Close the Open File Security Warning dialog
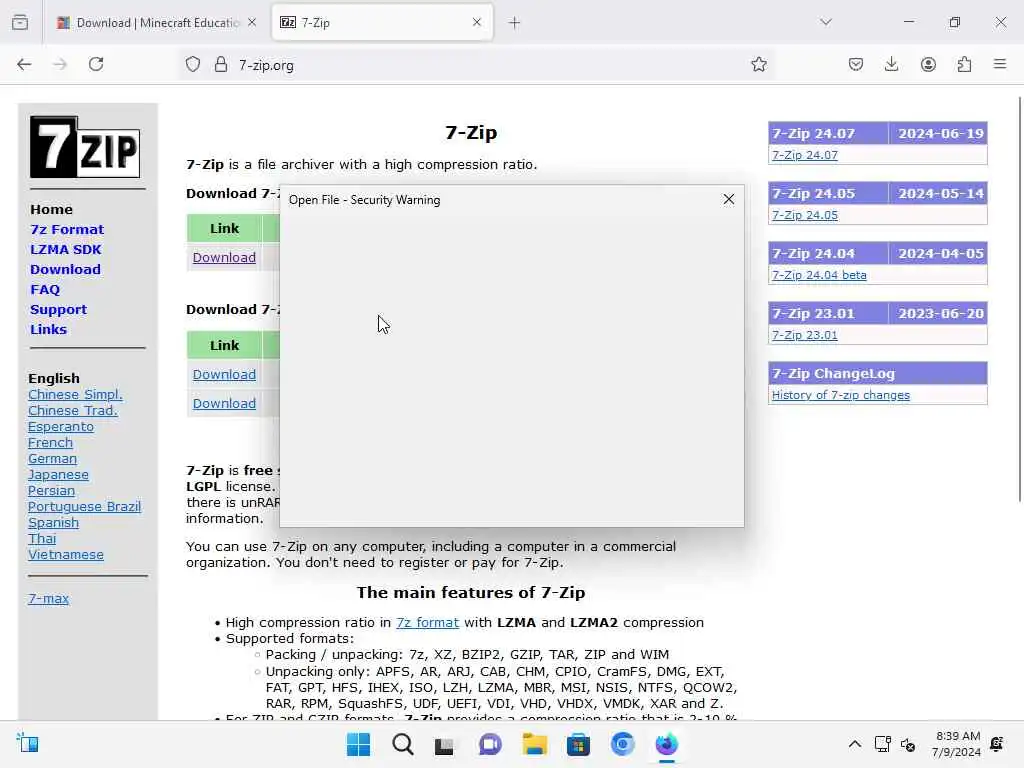Screen dimensions: 1024x768 coord(729,199)
